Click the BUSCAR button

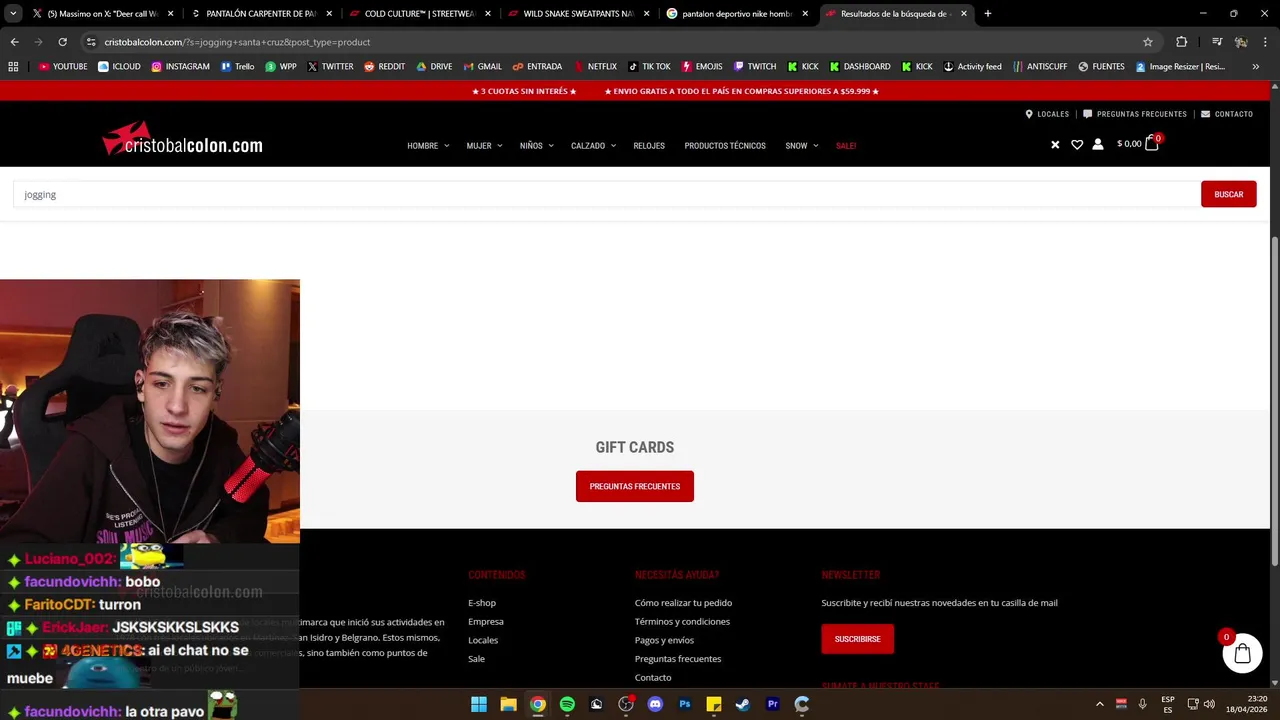click(1229, 194)
